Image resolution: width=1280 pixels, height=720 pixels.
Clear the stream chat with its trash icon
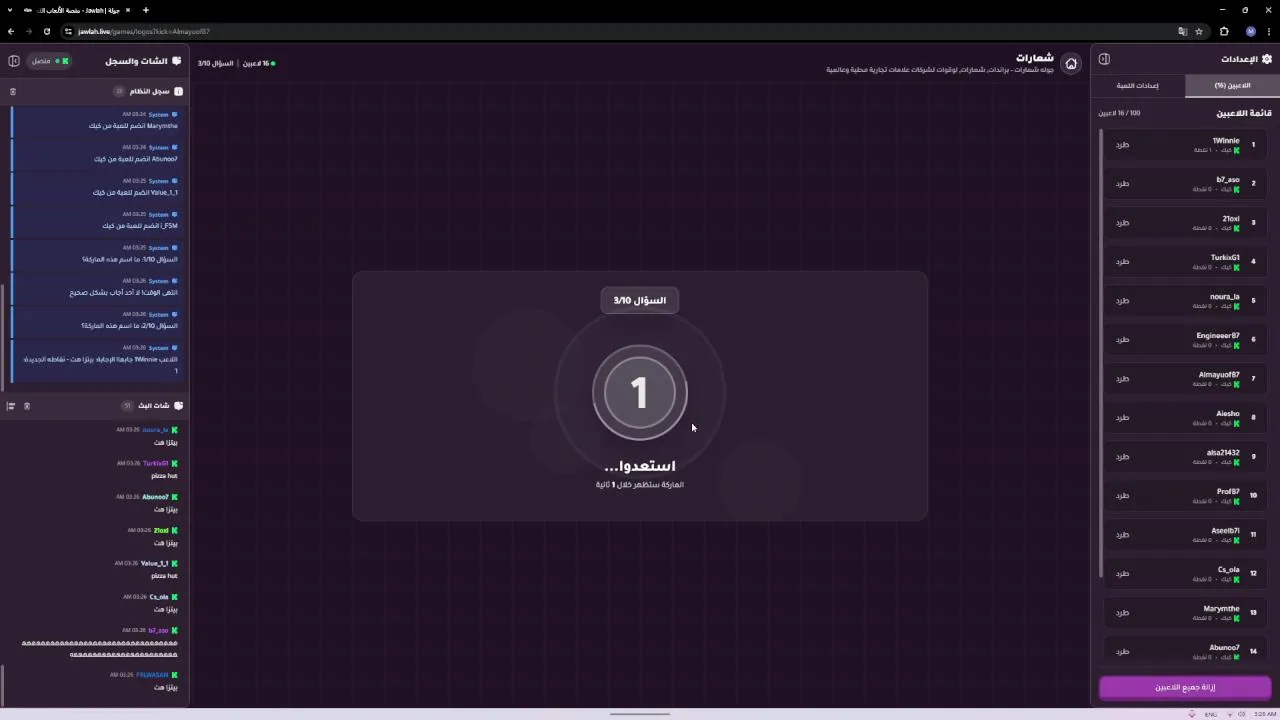pyautogui.click(x=27, y=406)
